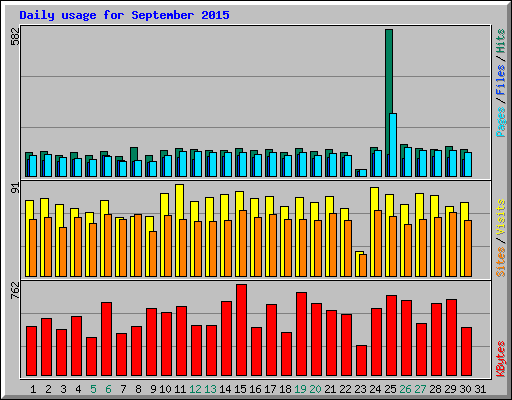Click the tallest red KBytes bar, day 15
This screenshot has width=512, height=400.
[241, 330]
